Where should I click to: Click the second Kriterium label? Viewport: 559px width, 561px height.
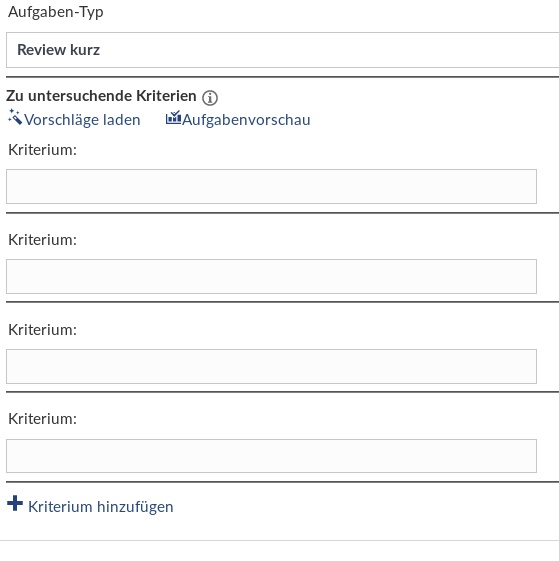(x=43, y=240)
